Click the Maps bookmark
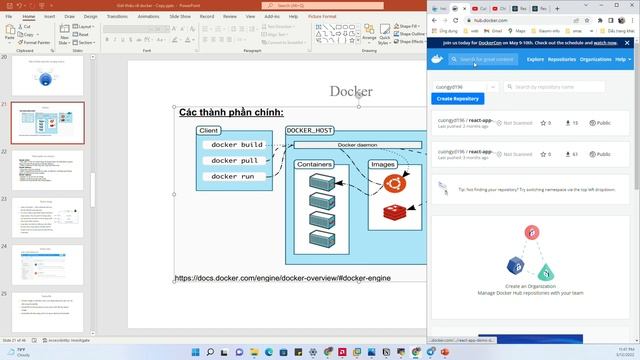Screen dimensions: 640x360 (x=516, y=31)
